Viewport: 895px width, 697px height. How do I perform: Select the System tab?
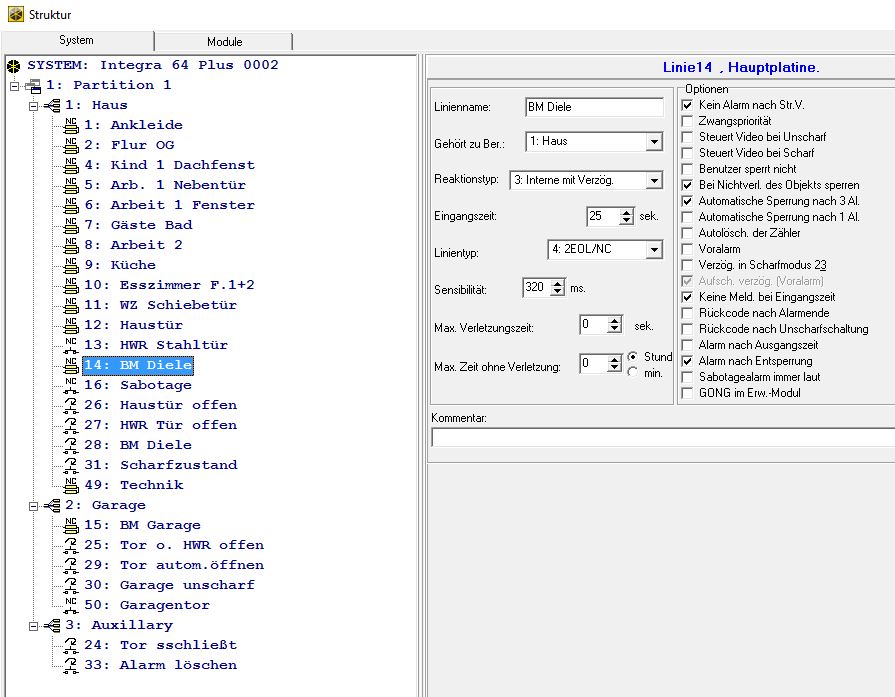(x=76, y=40)
